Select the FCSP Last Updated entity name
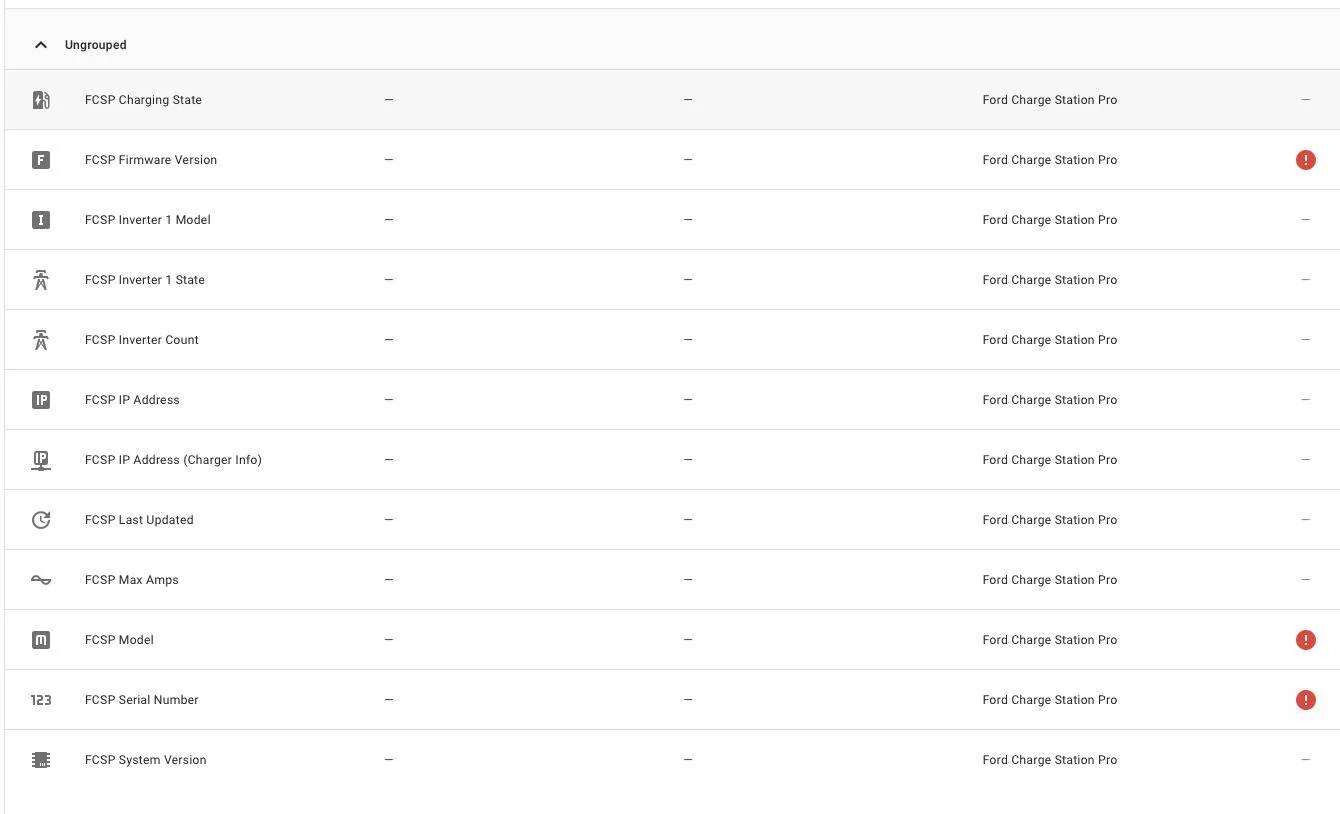The height and width of the screenshot is (814, 1340). (x=139, y=519)
